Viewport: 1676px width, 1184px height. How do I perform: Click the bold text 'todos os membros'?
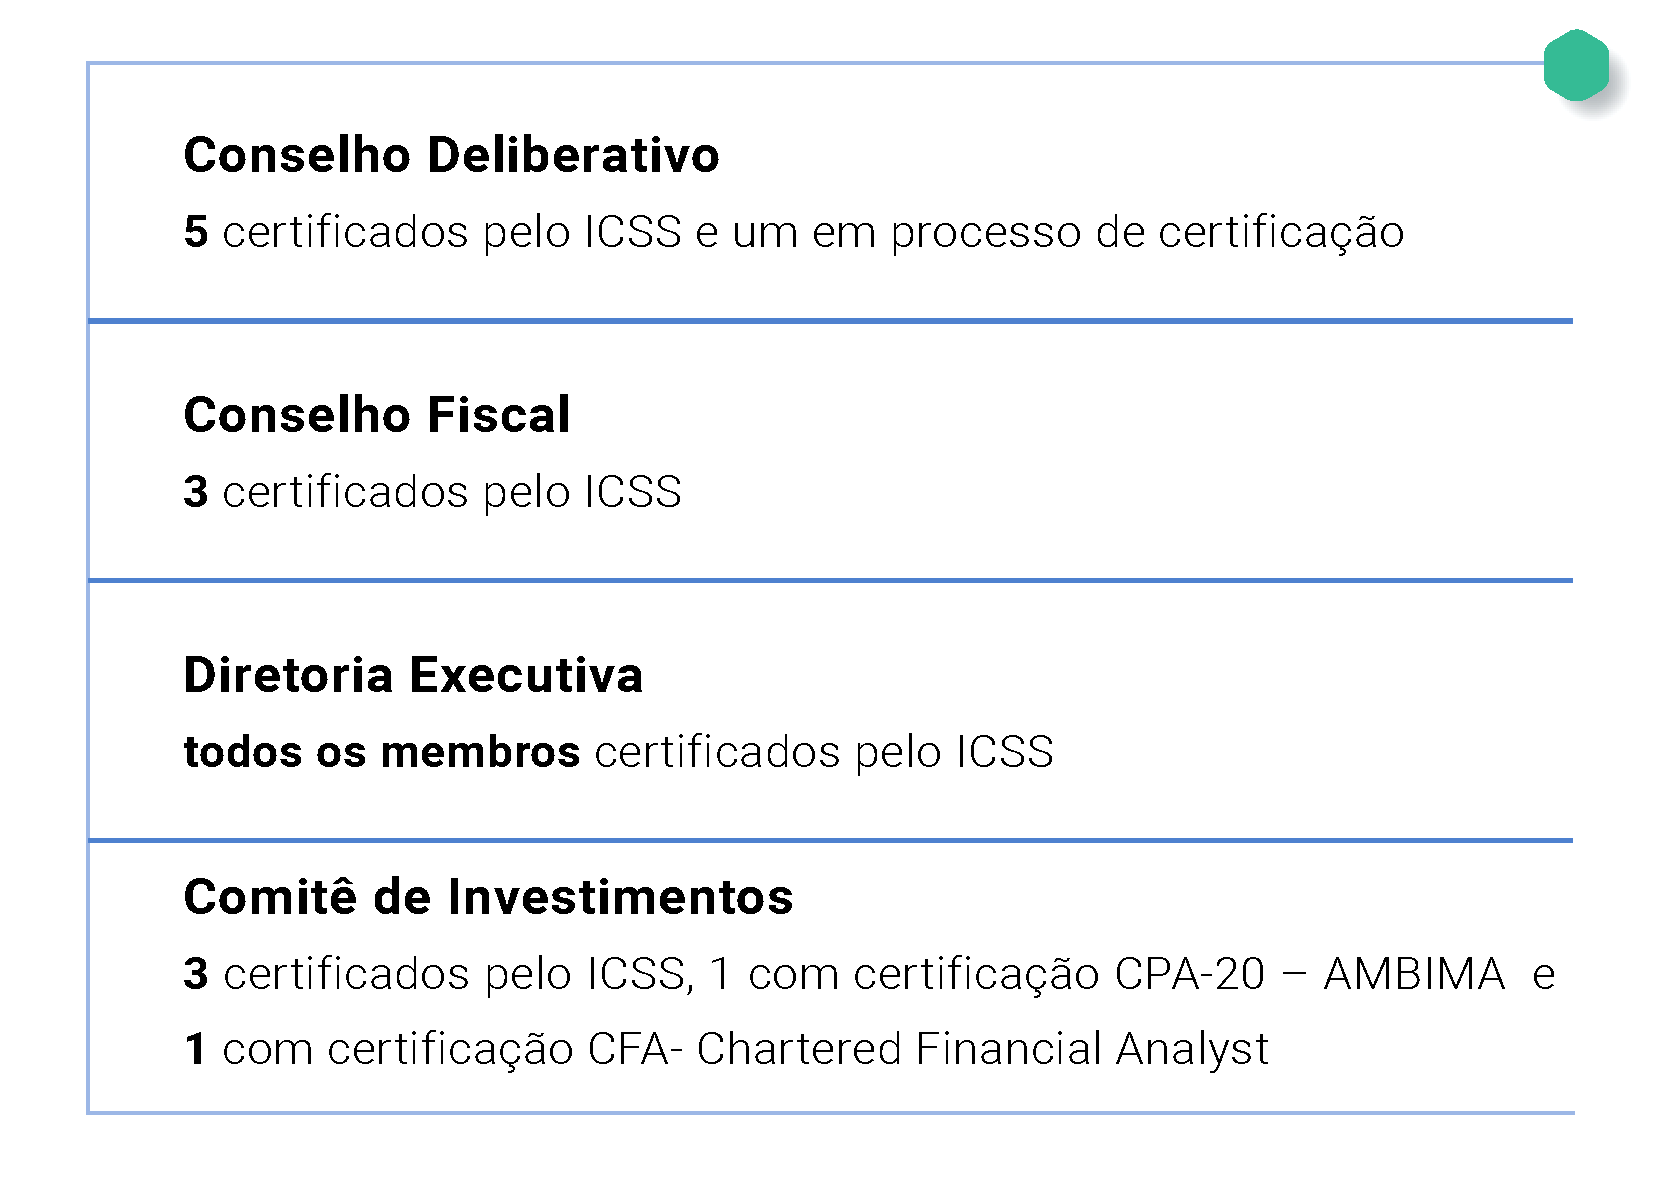[382, 752]
